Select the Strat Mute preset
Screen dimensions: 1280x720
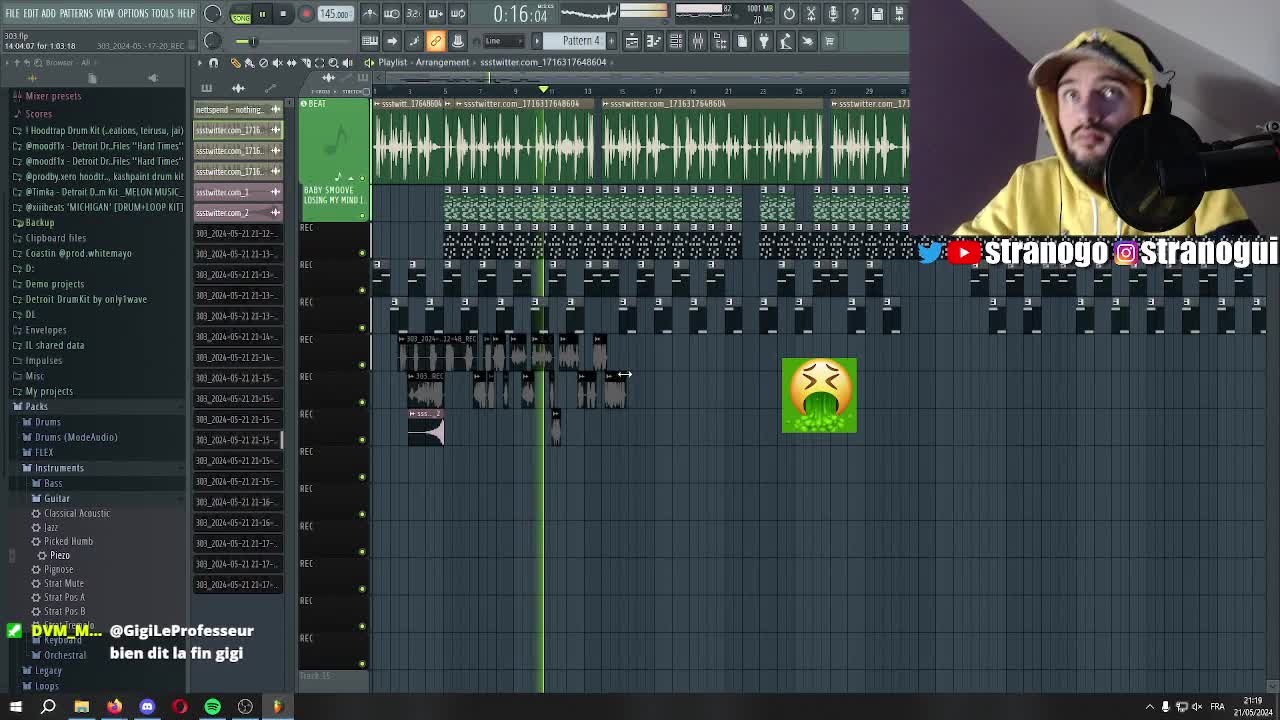[x=63, y=583]
